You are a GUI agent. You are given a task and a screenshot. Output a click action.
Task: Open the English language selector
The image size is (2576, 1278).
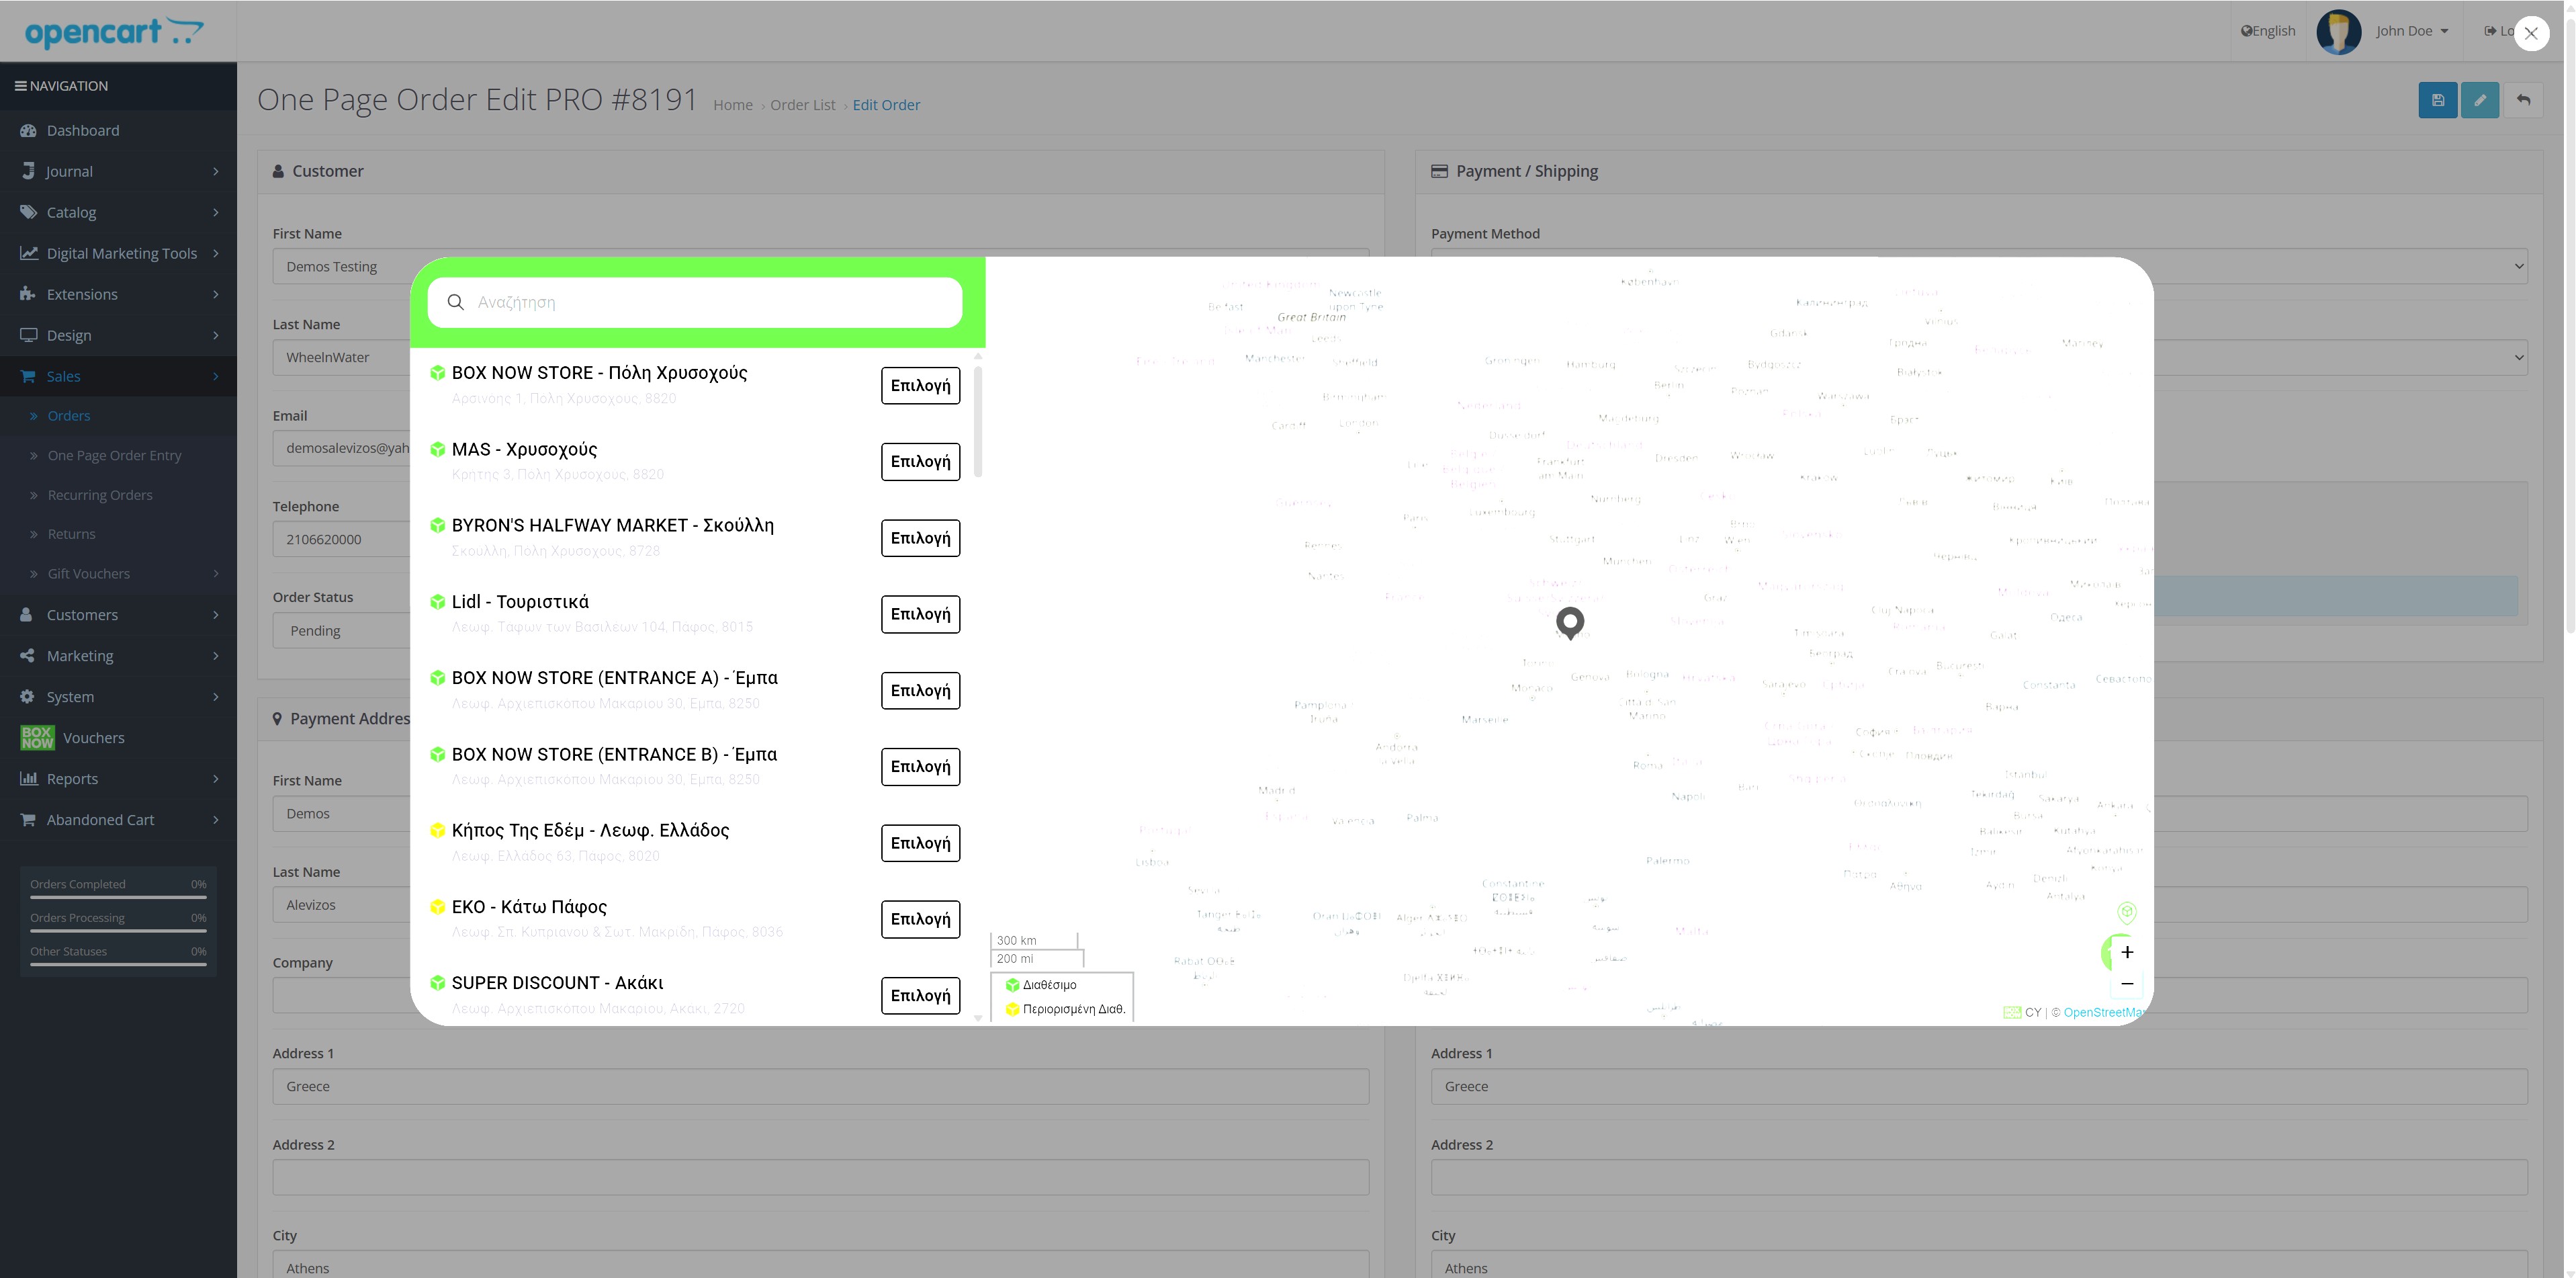(2268, 31)
